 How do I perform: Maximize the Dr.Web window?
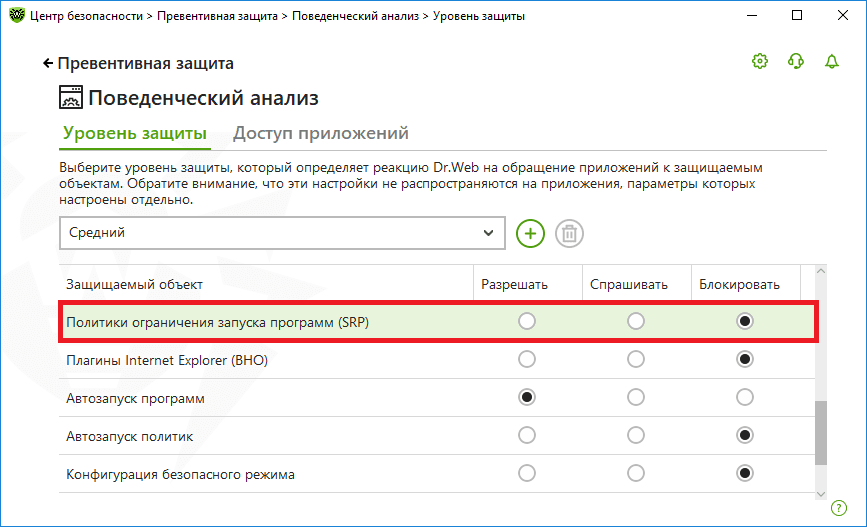coord(797,15)
